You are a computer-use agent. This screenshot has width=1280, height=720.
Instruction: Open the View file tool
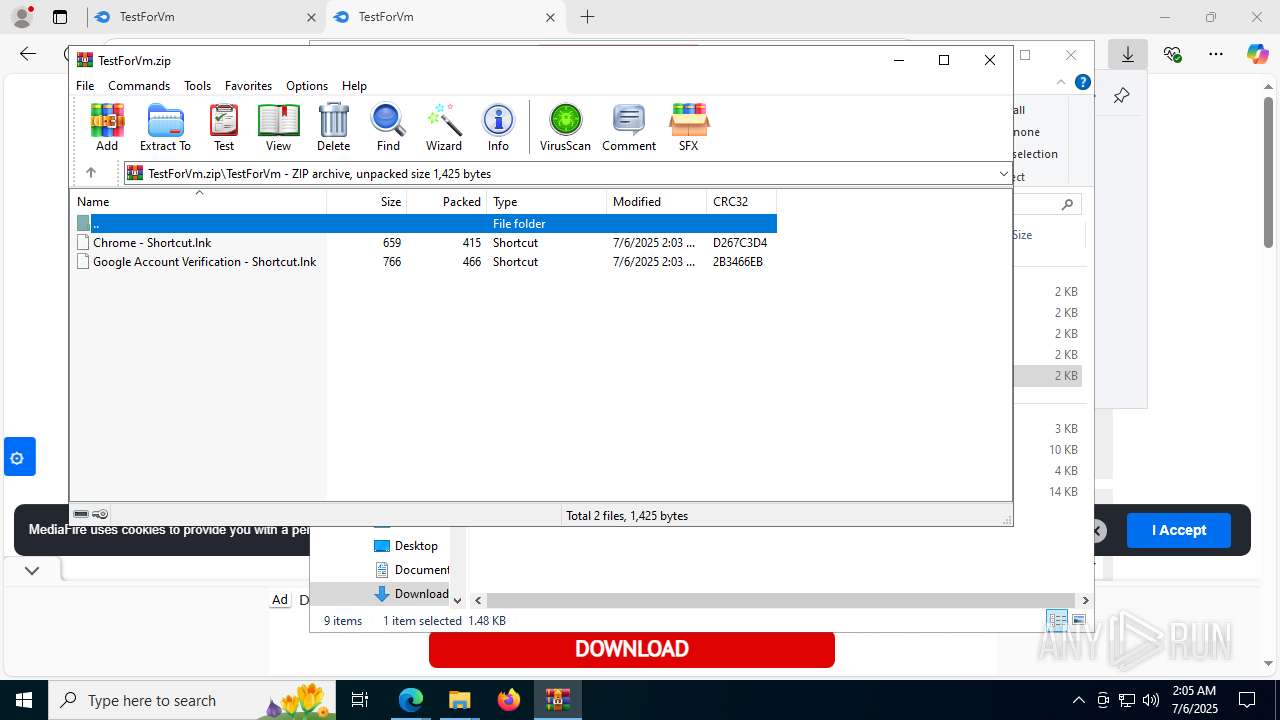(278, 127)
